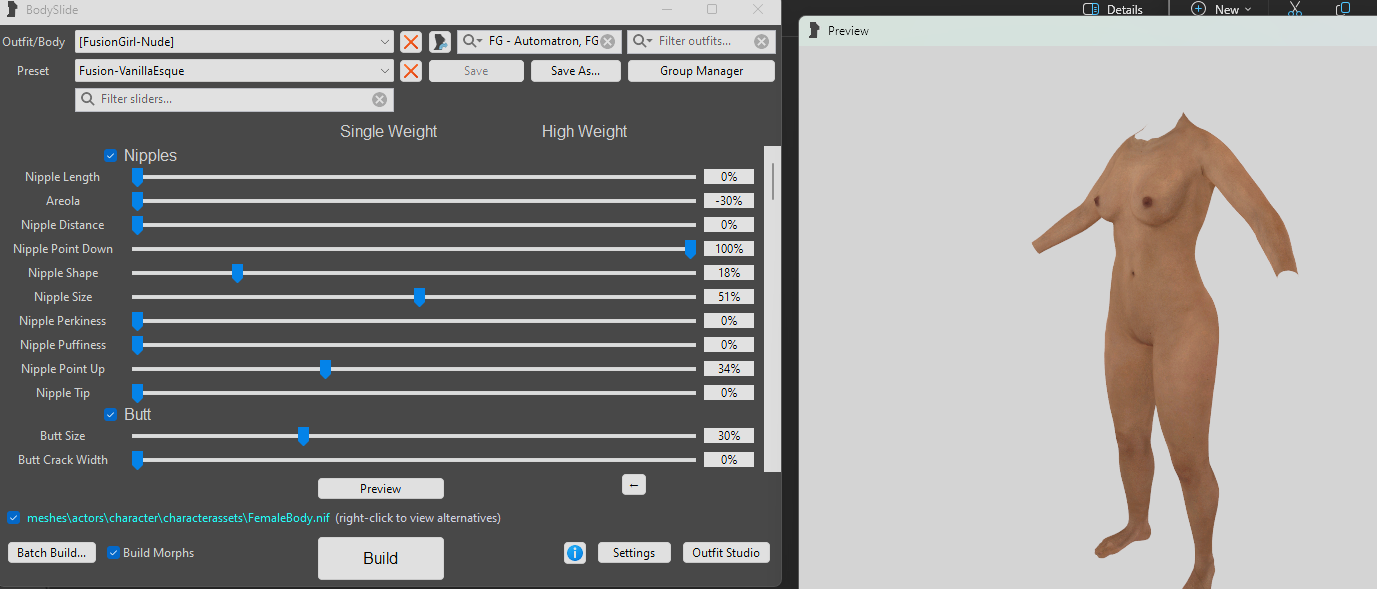Click the Cut scissors icon in File Explorer
The height and width of the screenshot is (589, 1377).
tap(1294, 9)
